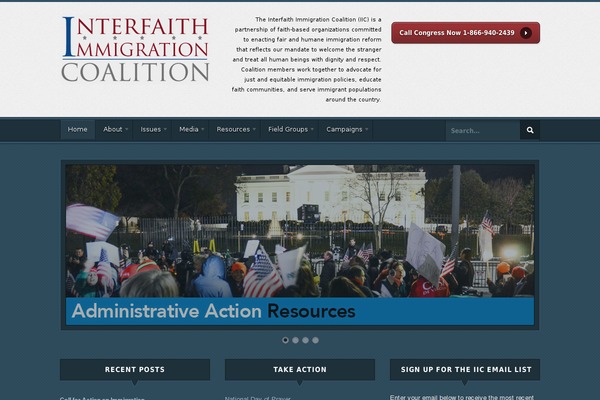
Task: Click Call Congress Now 1-866-940-2439 button
Action: click(465, 33)
